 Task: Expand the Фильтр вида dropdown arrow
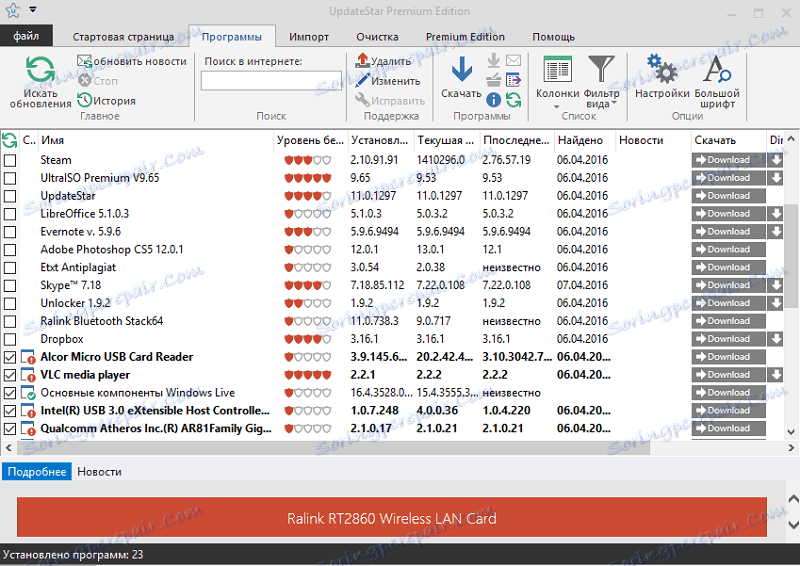pos(614,103)
